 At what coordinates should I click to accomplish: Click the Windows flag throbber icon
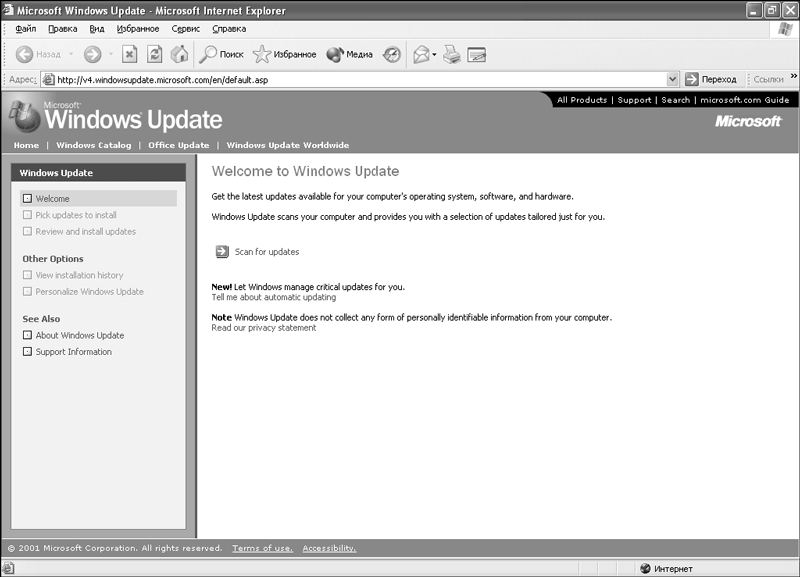click(786, 29)
